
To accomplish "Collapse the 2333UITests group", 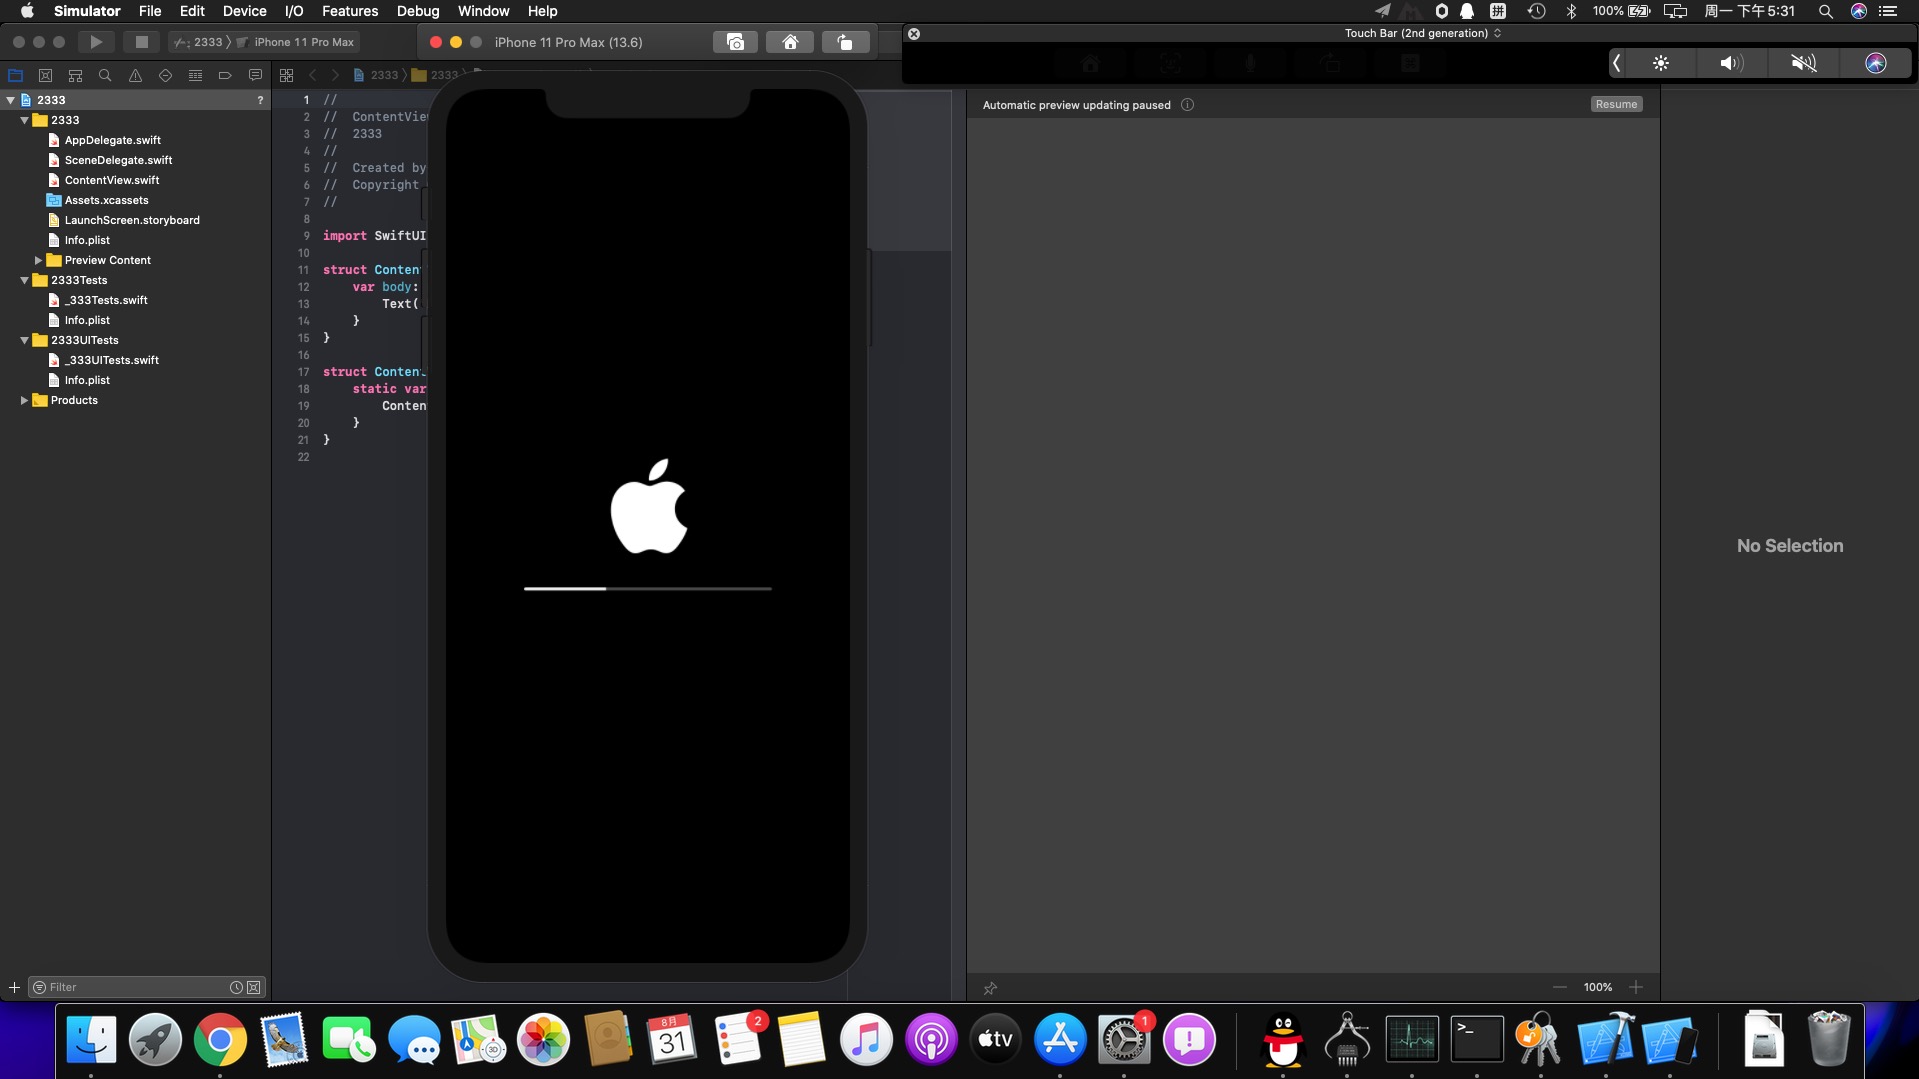I will [24, 340].
